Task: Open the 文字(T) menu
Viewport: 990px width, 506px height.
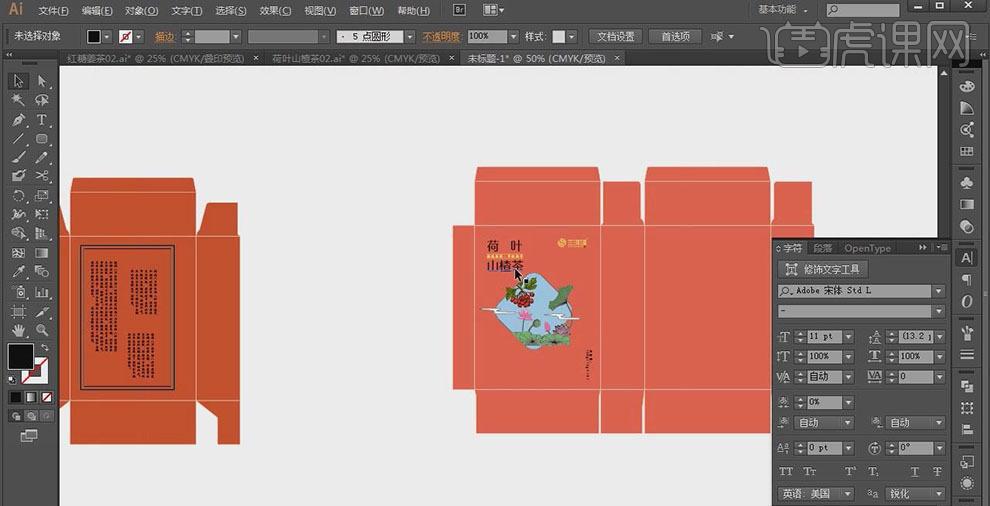Action: click(x=186, y=11)
